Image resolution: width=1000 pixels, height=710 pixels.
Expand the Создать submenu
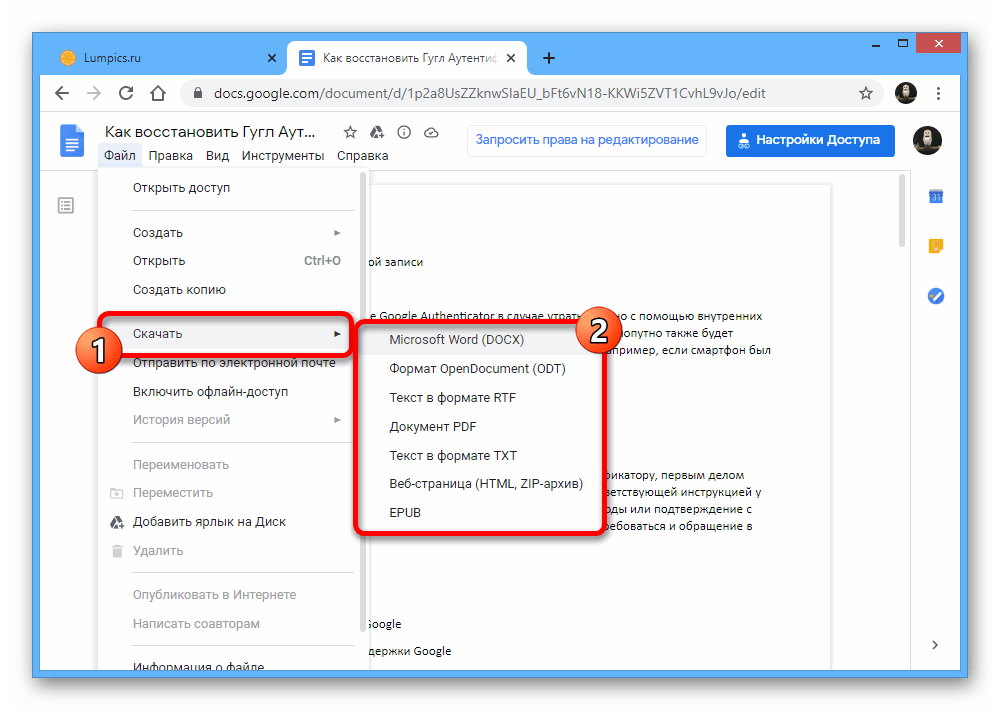236,232
